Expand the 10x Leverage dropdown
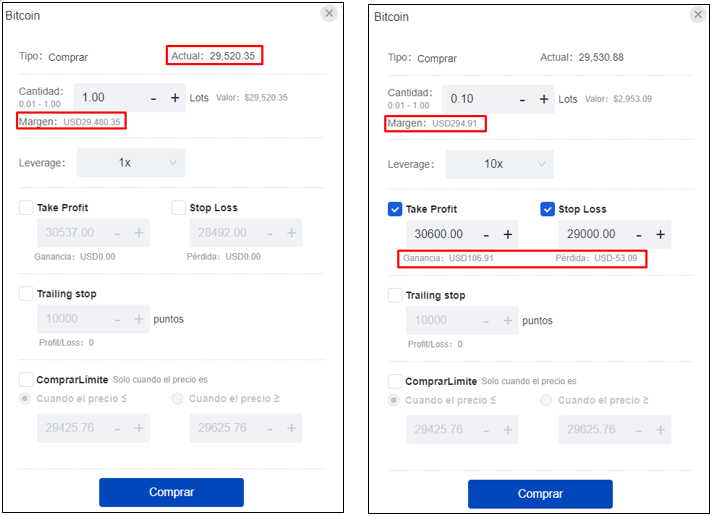 pyautogui.click(x=500, y=163)
